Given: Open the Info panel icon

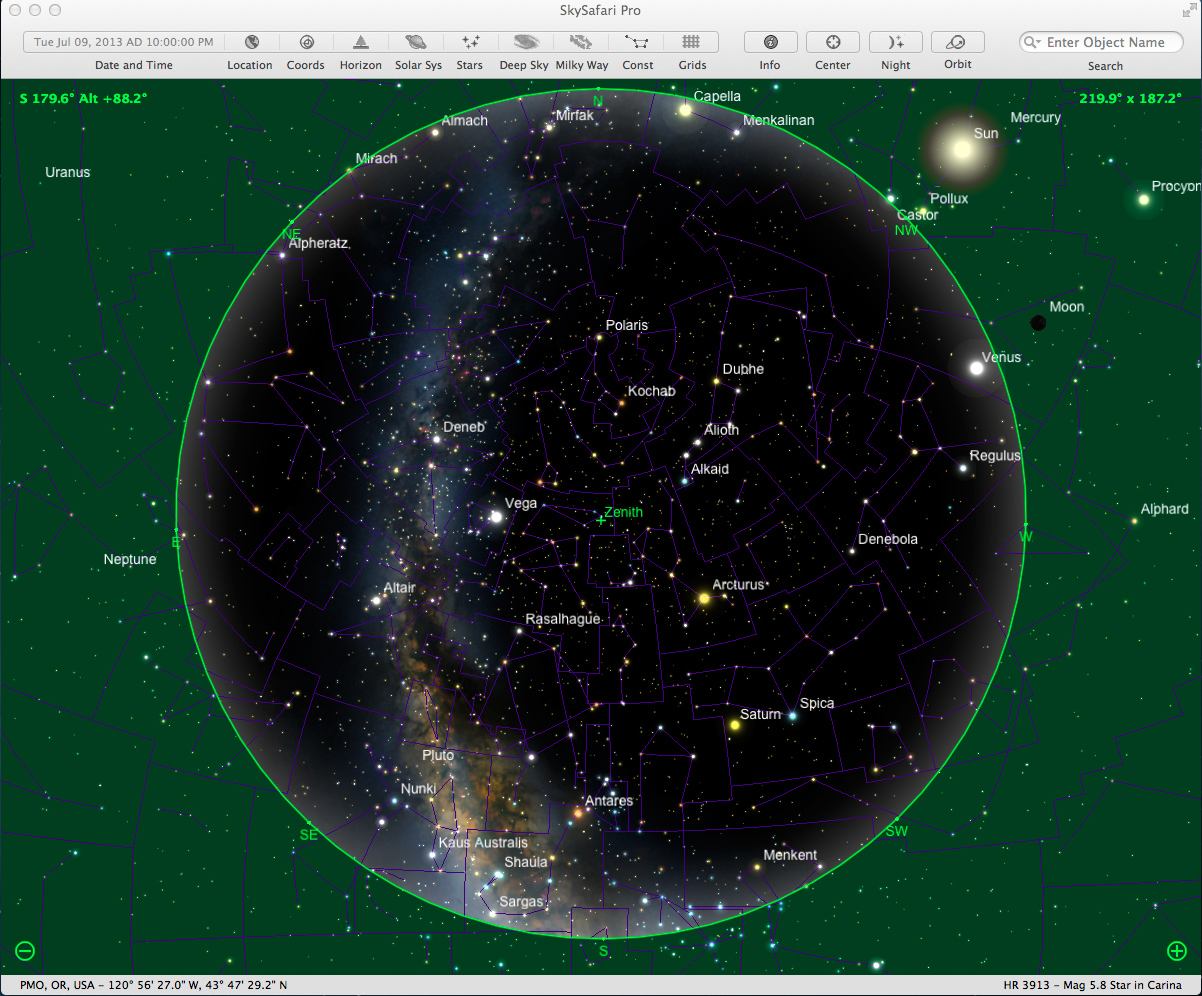Looking at the screenshot, I should 770,42.
